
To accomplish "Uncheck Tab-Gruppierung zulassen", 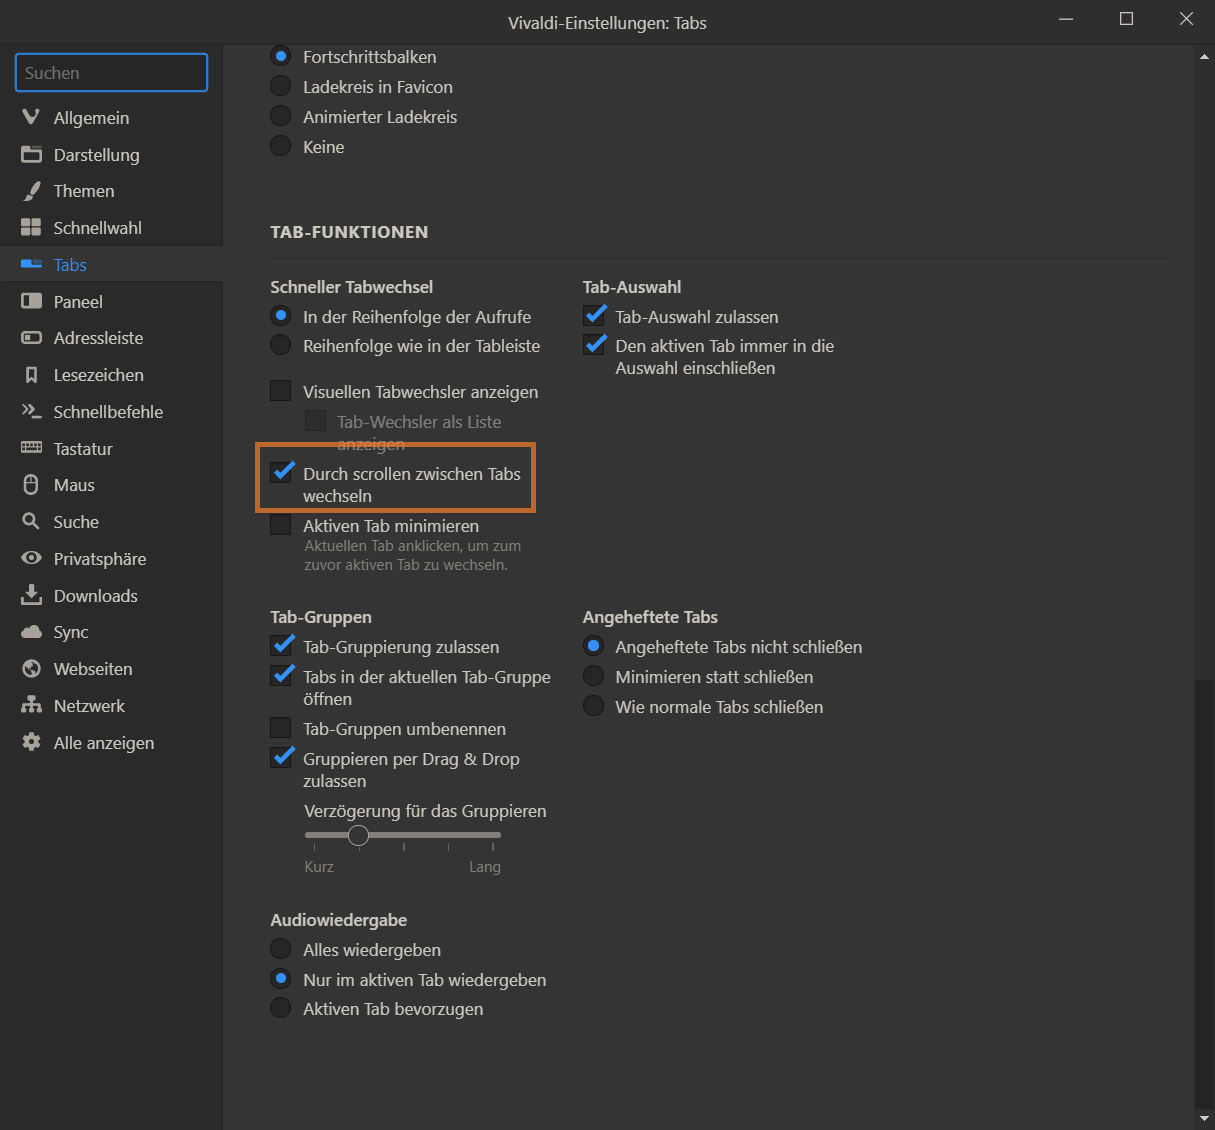I will 281,646.
